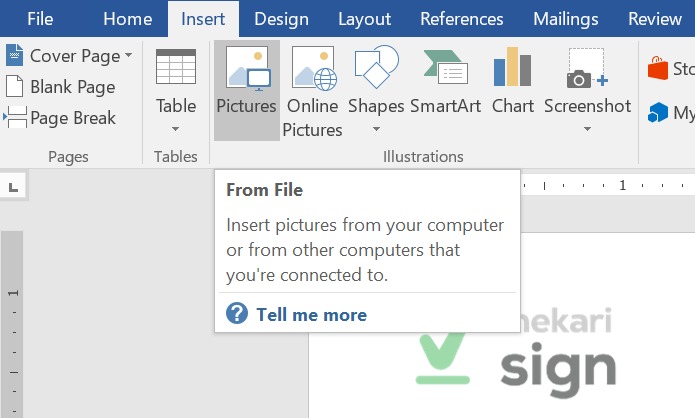
Task: Open the Design tab
Action: click(281, 19)
